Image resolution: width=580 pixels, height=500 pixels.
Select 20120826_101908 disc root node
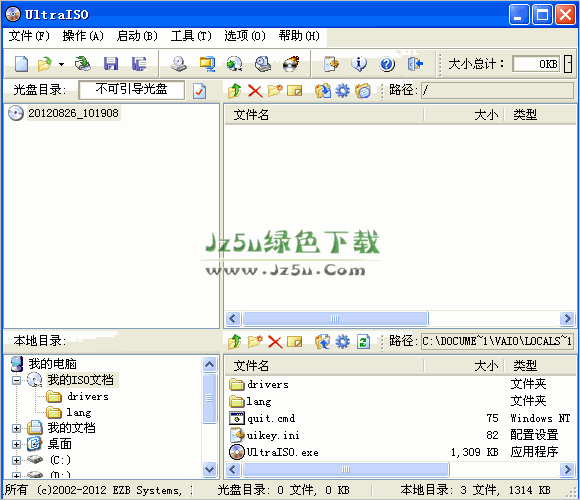pyautogui.click(x=73, y=113)
